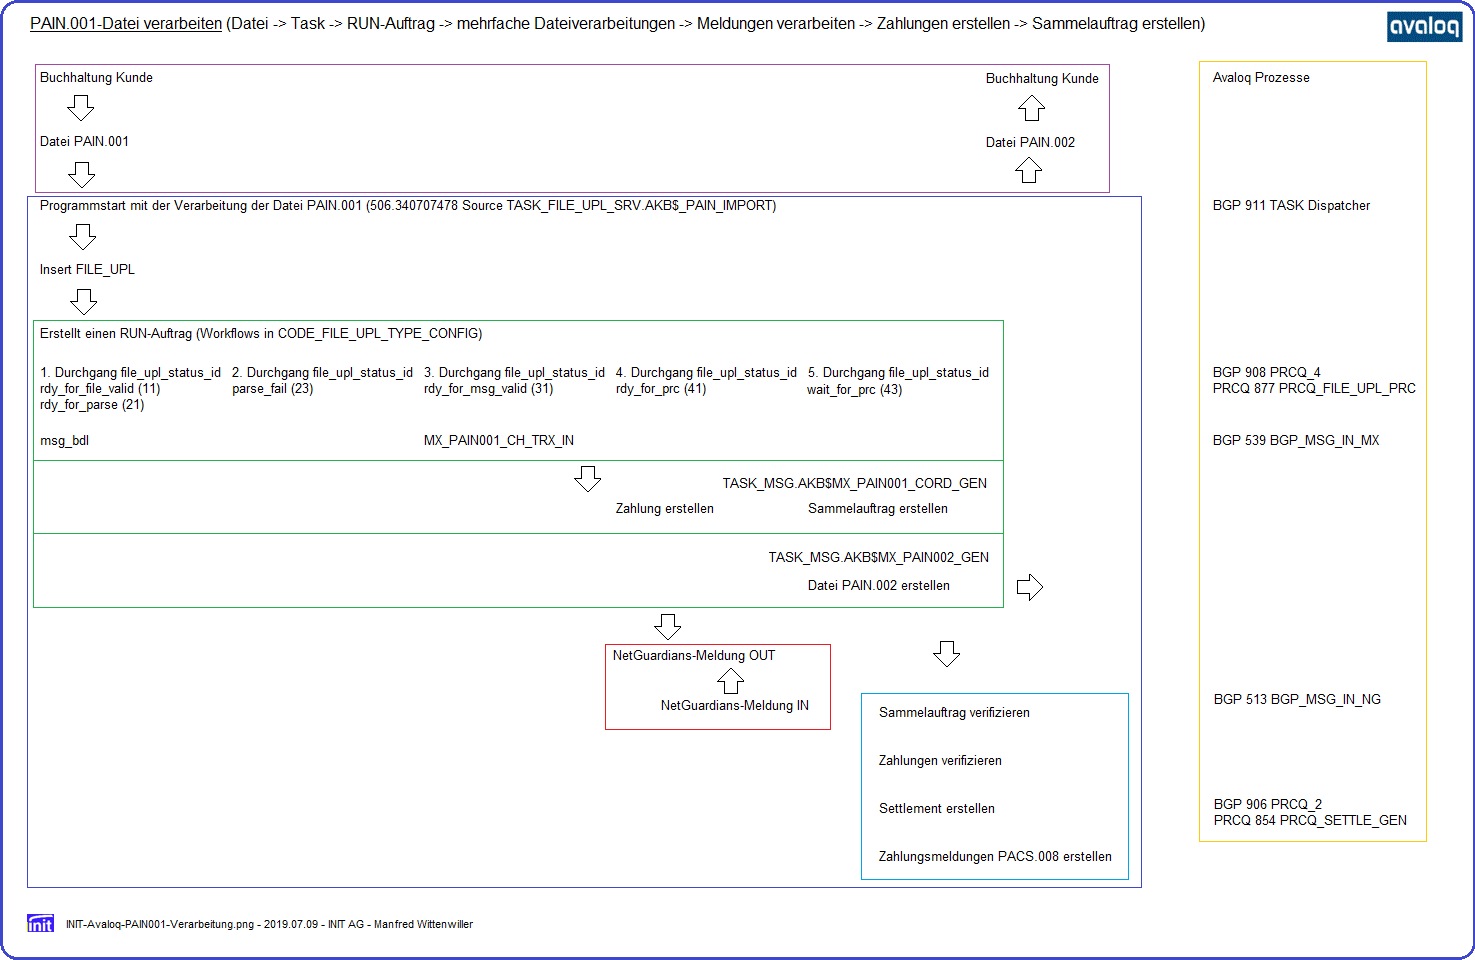Image resolution: width=1475 pixels, height=960 pixels.
Task: Click MX_PAIN001_CH_TRX_IN
Action: 499,440
